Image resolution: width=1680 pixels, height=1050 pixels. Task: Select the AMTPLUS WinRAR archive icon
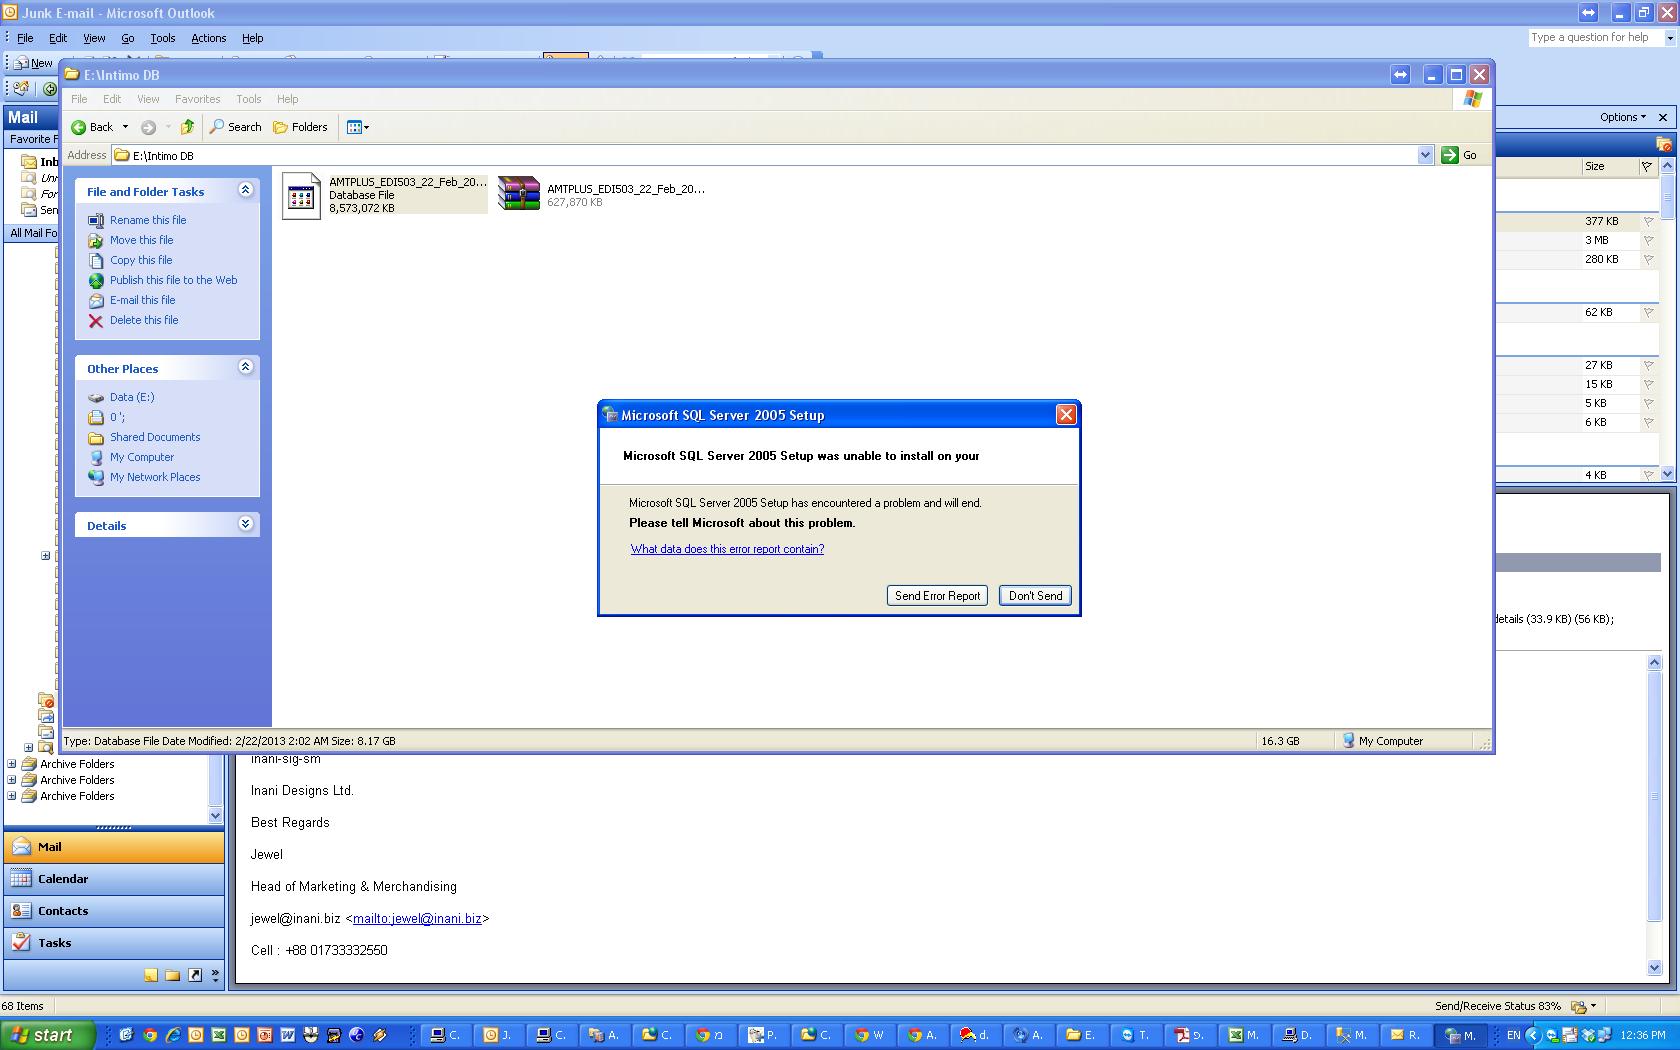[519, 194]
